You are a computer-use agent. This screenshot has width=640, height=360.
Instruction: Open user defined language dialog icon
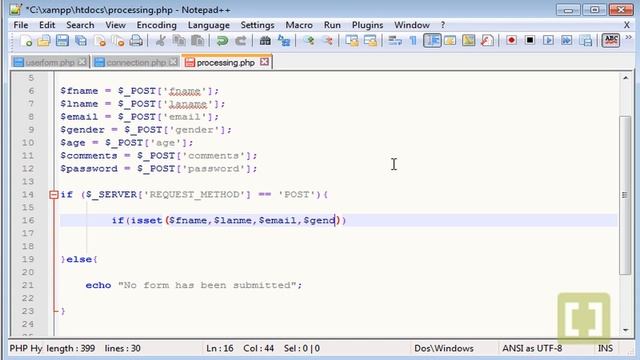tap(450, 41)
